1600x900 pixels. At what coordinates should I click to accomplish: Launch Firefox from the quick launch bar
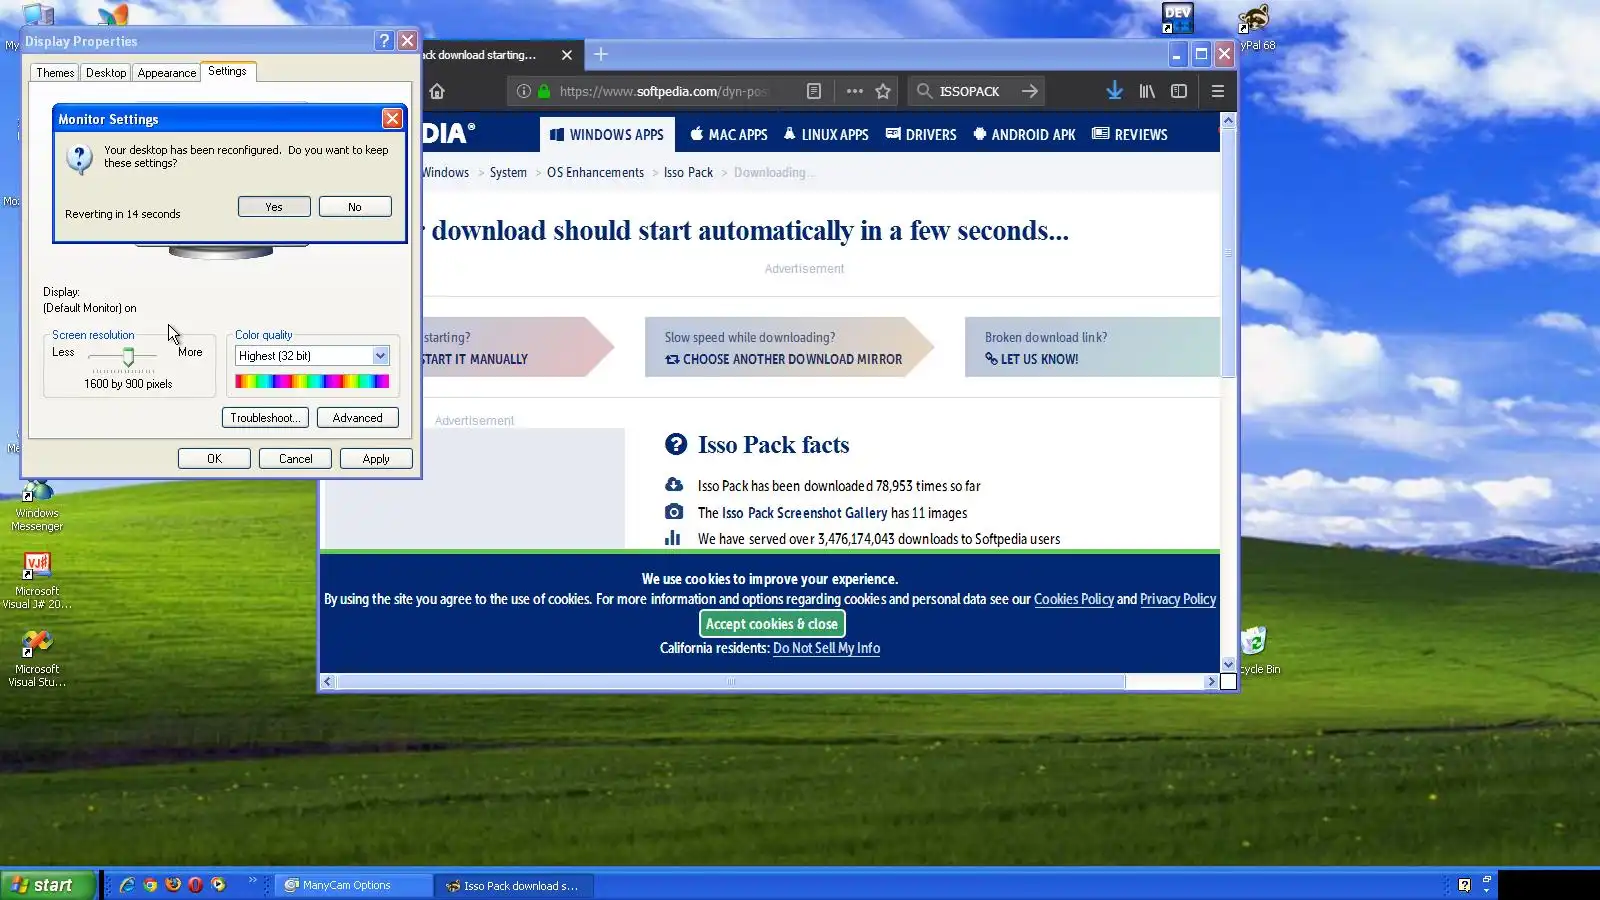point(173,885)
